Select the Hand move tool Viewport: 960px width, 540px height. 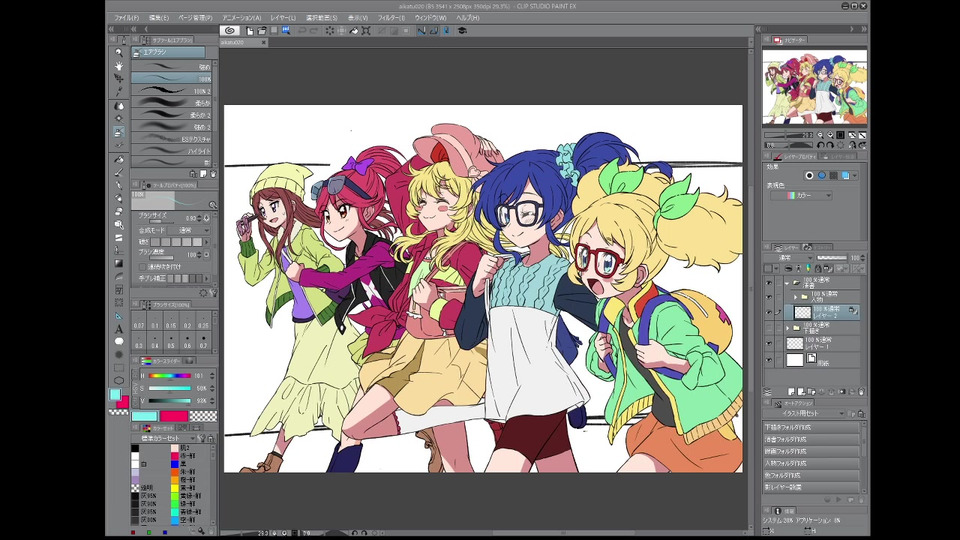point(119,66)
